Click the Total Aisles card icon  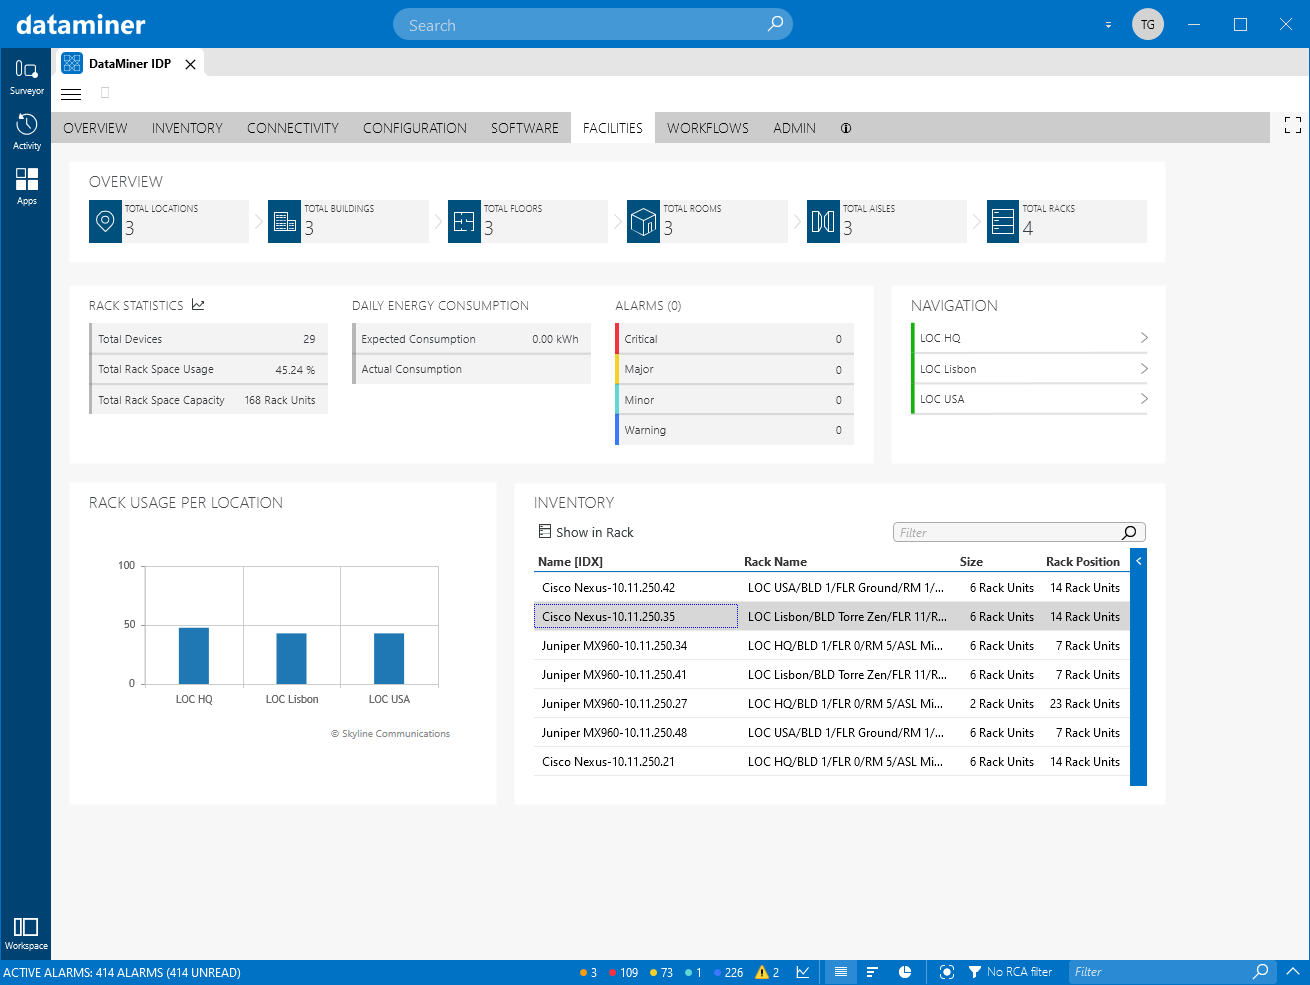tap(823, 221)
